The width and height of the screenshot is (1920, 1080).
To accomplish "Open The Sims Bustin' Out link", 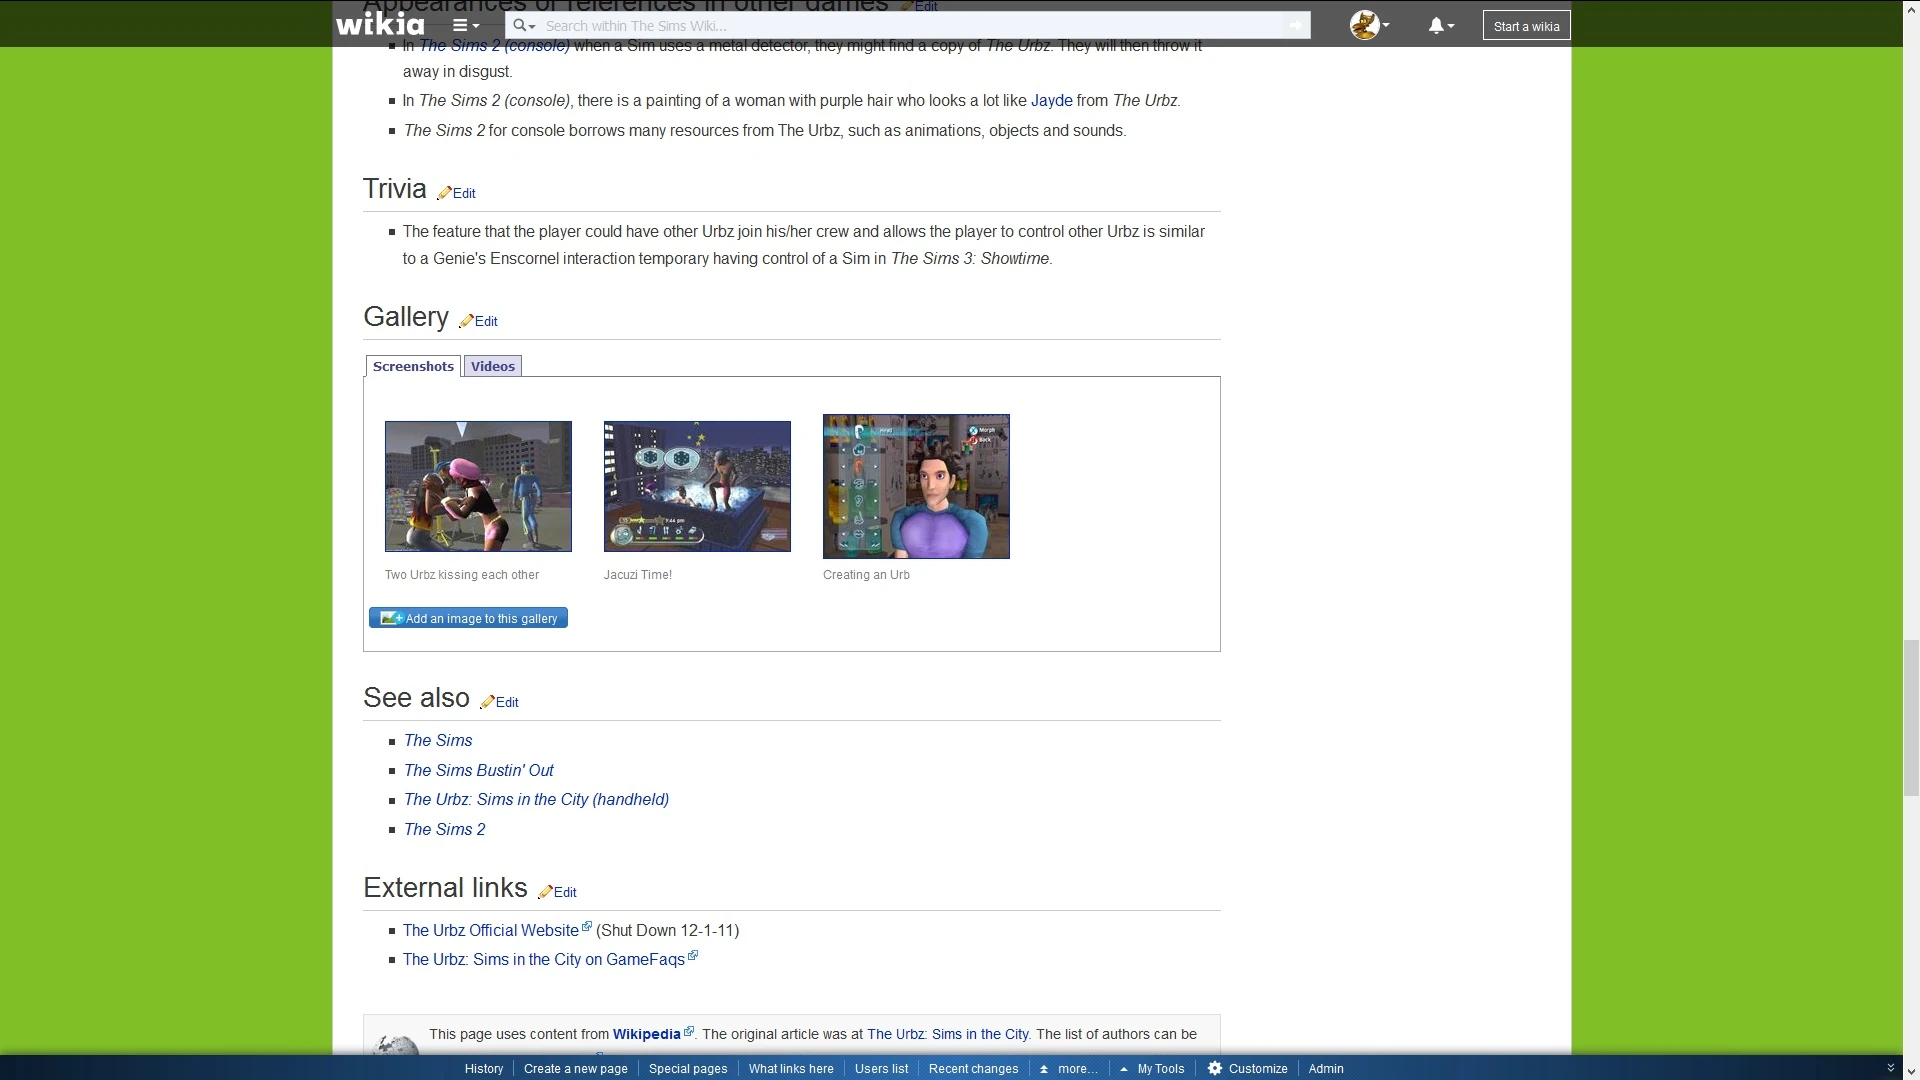I will 478,770.
